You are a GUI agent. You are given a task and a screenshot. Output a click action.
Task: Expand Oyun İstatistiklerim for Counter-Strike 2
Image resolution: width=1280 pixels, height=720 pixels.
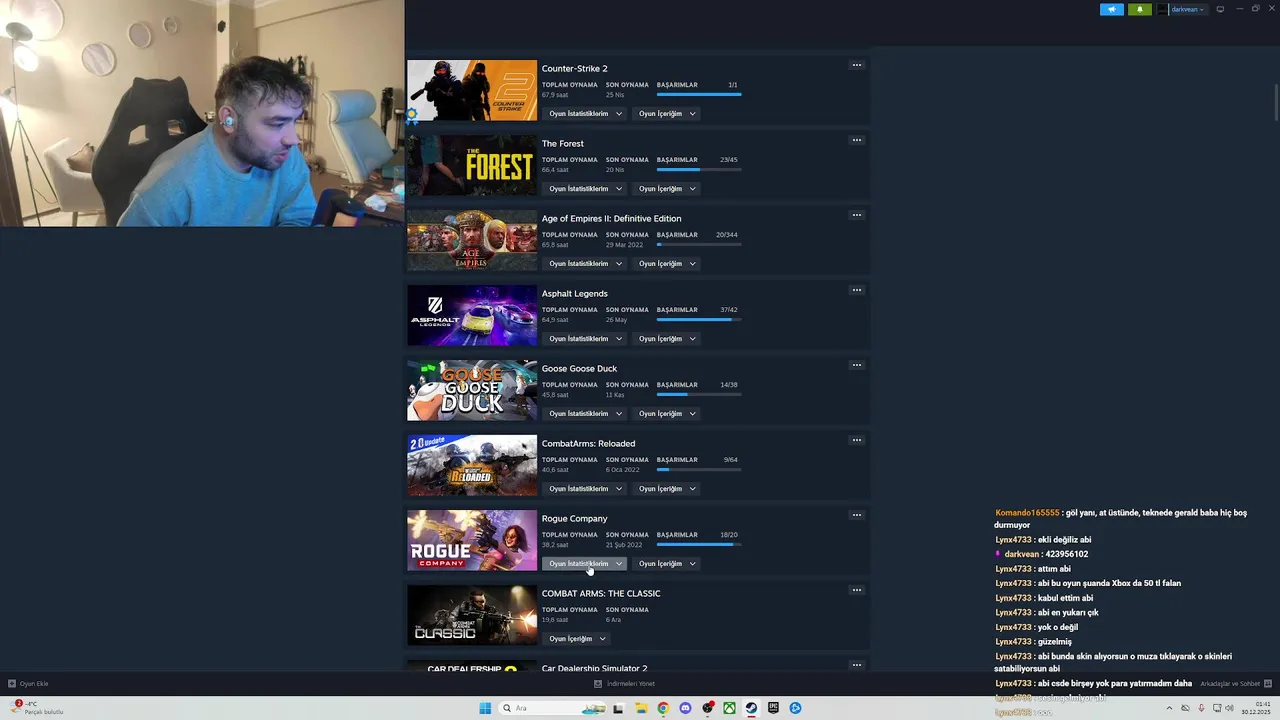pos(585,114)
